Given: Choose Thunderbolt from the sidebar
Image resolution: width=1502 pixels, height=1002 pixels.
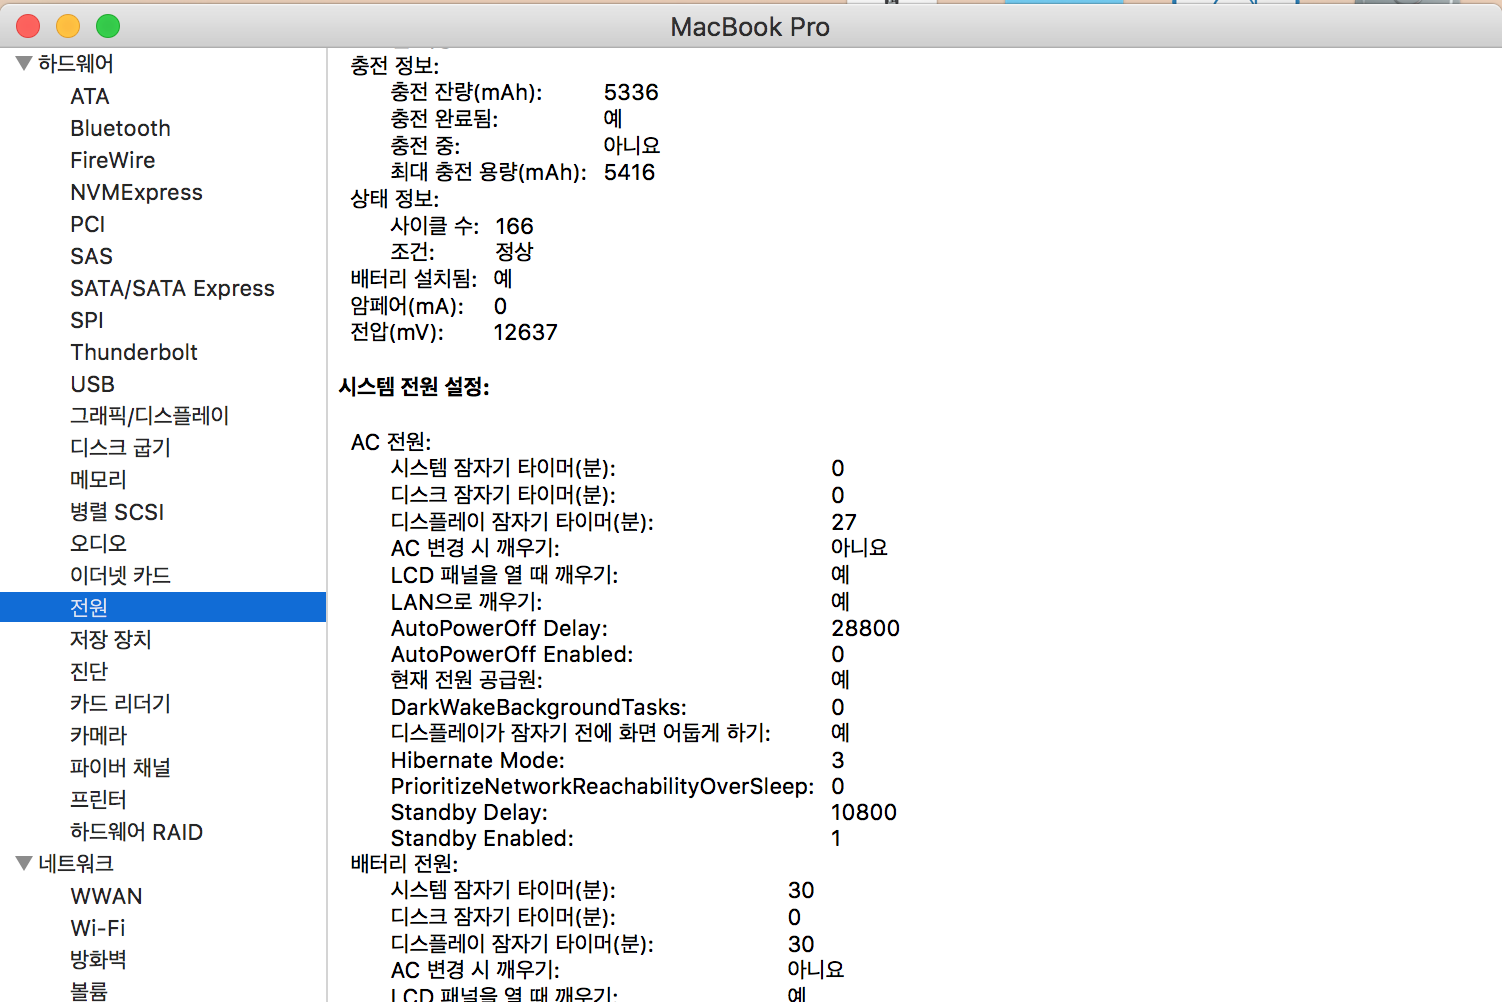Looking at the screenshot, I should click(134, 352).
